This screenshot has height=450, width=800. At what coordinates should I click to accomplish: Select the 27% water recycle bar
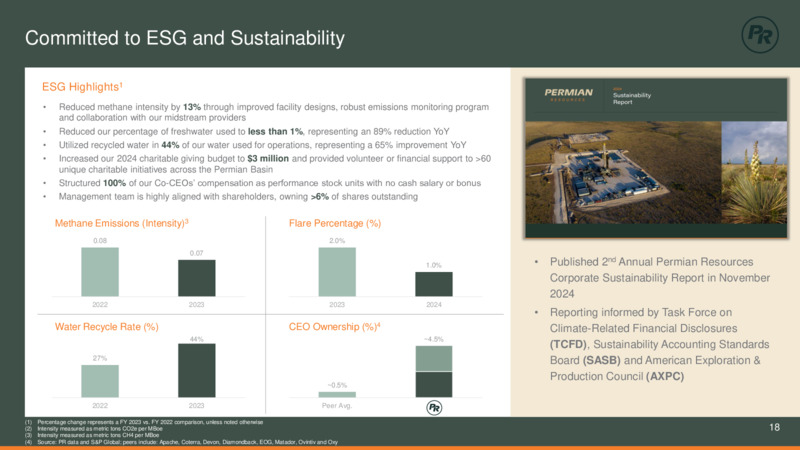[x=100, y=381]
